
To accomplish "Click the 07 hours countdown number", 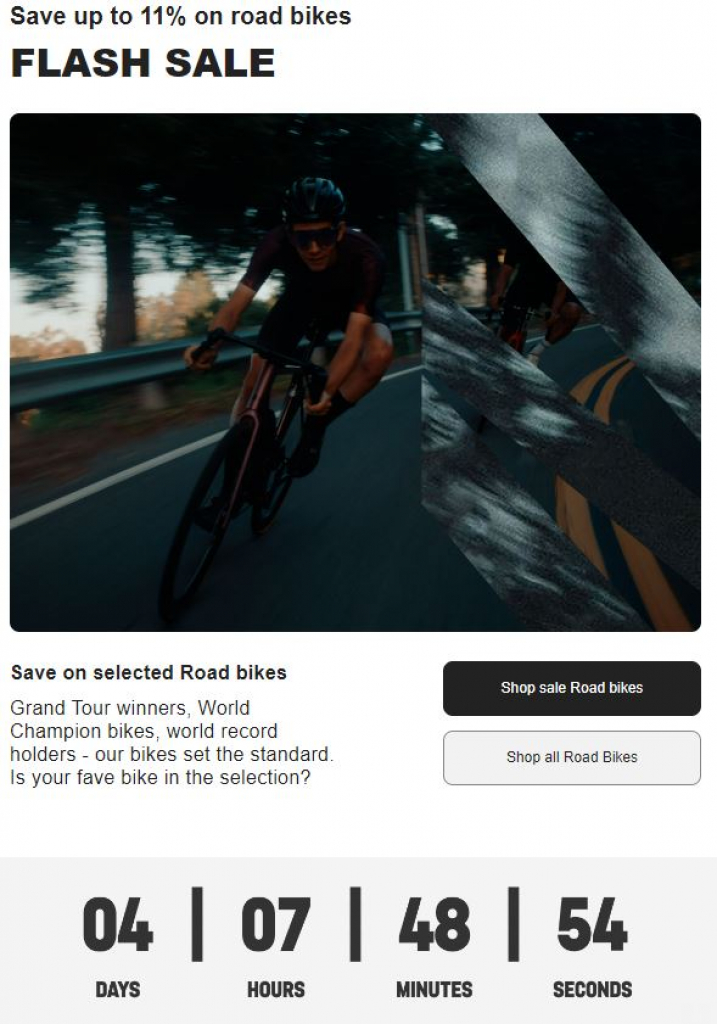I will tap(275, 925).
